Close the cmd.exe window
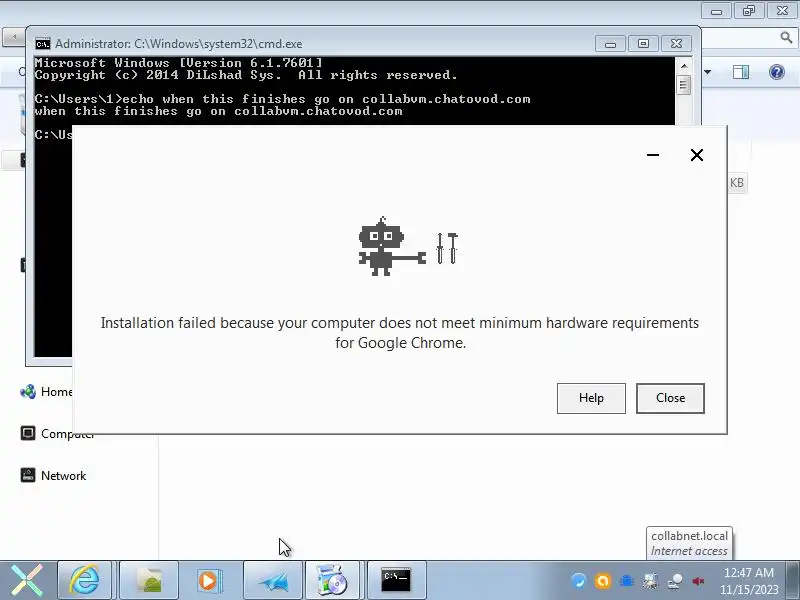The image size is (800, 600). [x=677, y=44]
